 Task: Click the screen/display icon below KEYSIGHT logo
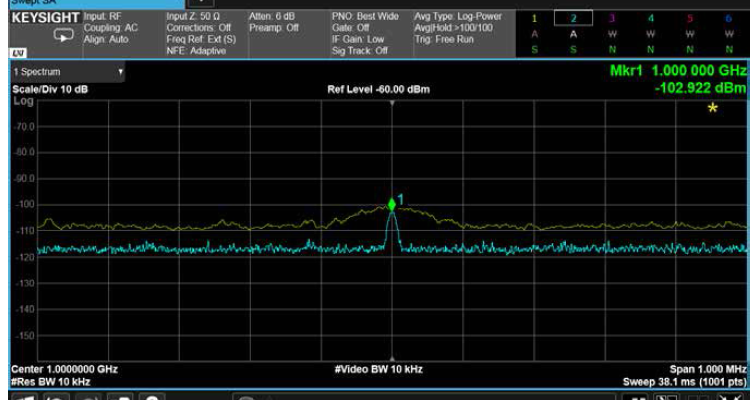[63, 35]
